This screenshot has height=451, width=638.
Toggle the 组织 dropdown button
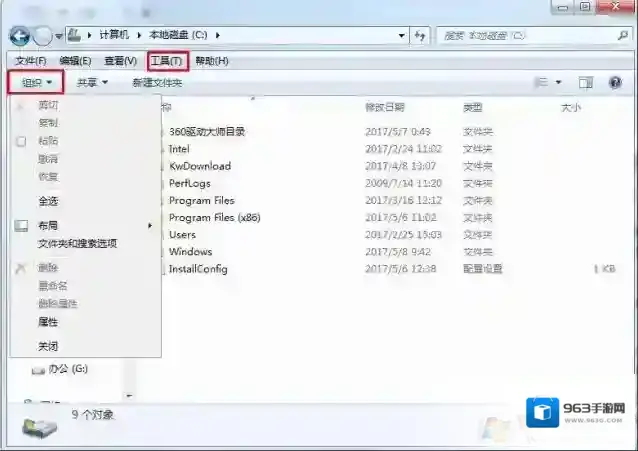(36, 83)
